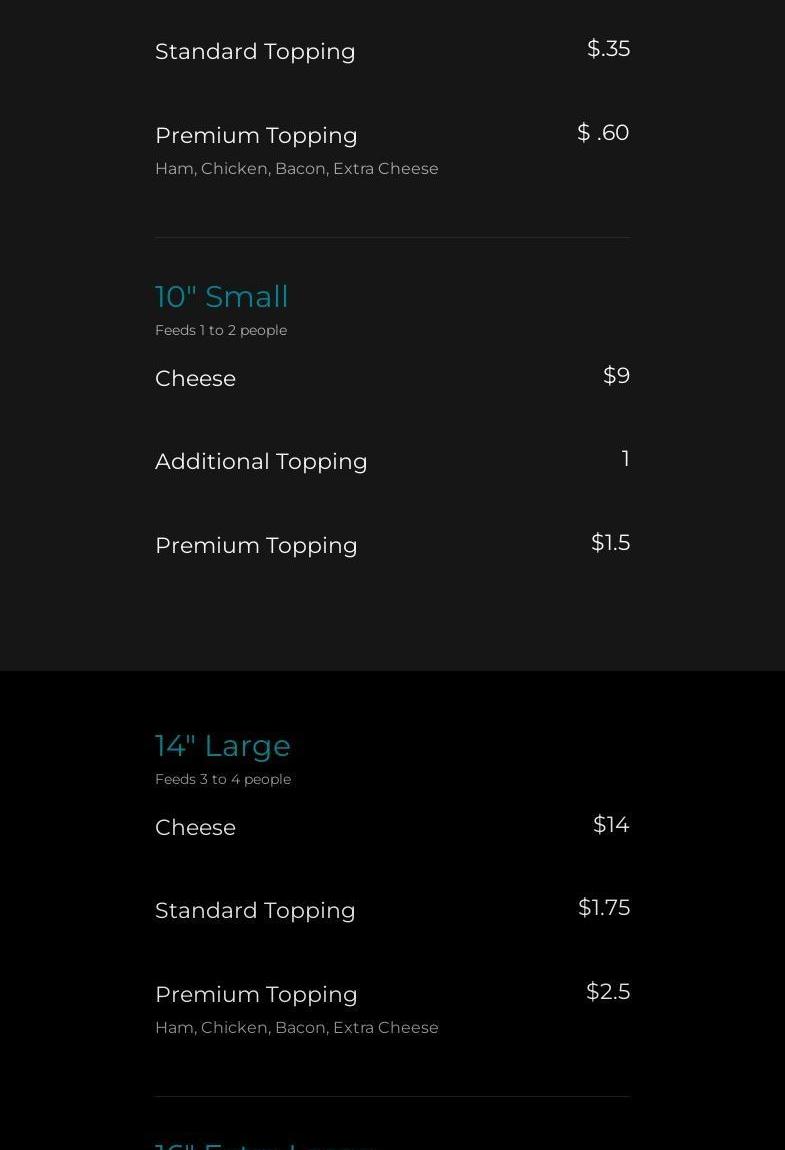The height and width of the screenshot is (1150, 785).
Task: Select Premium Topping priced at $2.5
Action: [256, 995]
